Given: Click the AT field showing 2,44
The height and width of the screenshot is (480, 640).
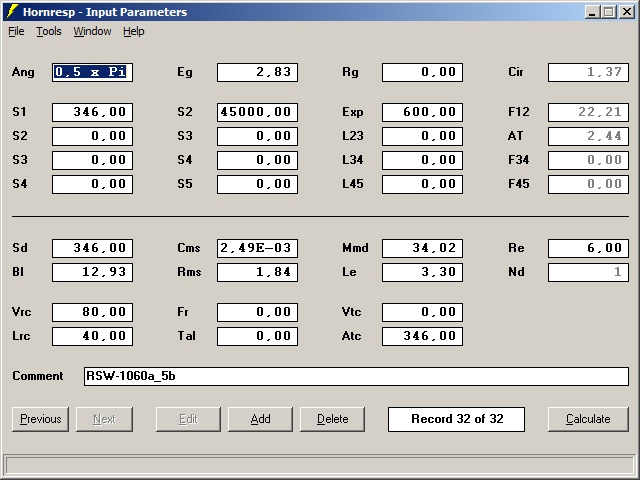Looking at the screenshot, I should 588,136.
